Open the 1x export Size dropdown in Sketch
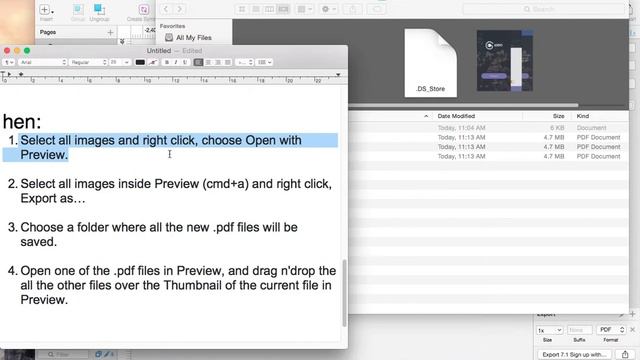 tap(550, 330)
